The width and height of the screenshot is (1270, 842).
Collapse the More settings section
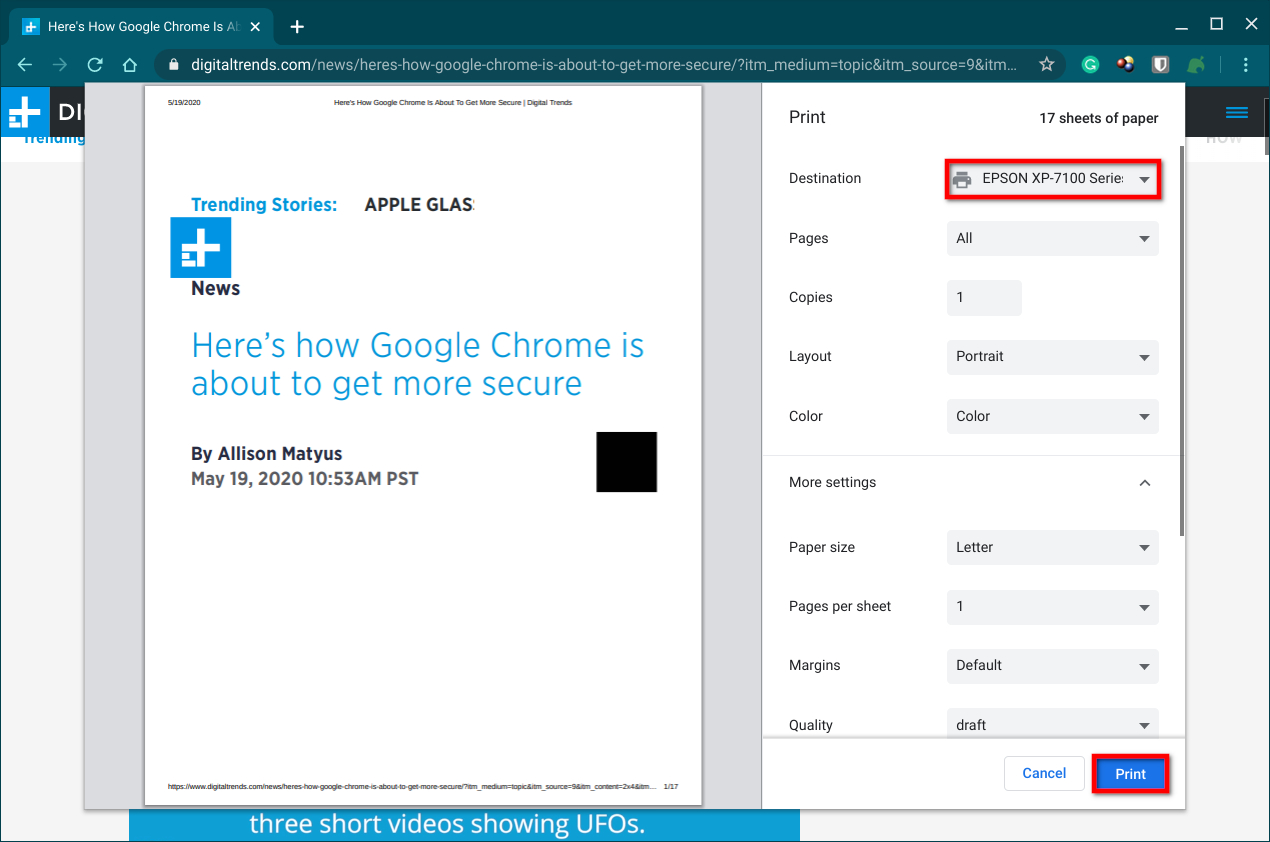tap(1145, 482)
